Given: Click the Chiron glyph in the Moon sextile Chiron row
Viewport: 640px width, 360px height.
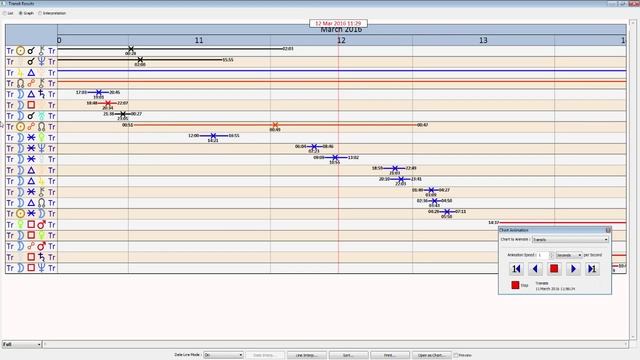Looking at the screenshot, I should 41,192.
